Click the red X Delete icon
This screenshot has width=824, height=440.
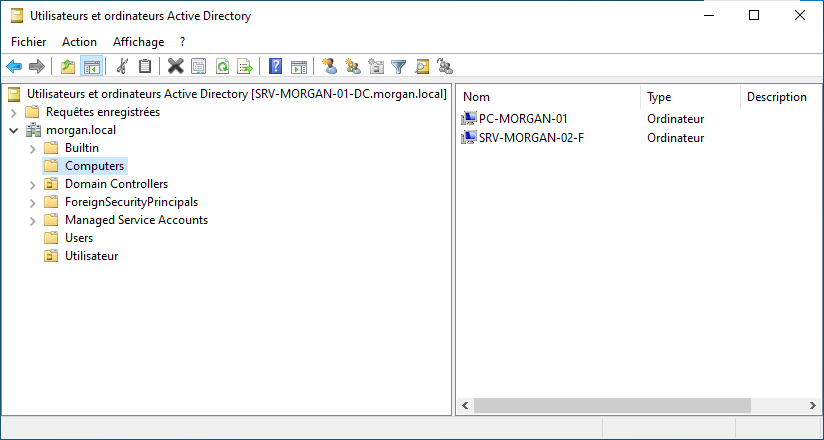point(175,67)
